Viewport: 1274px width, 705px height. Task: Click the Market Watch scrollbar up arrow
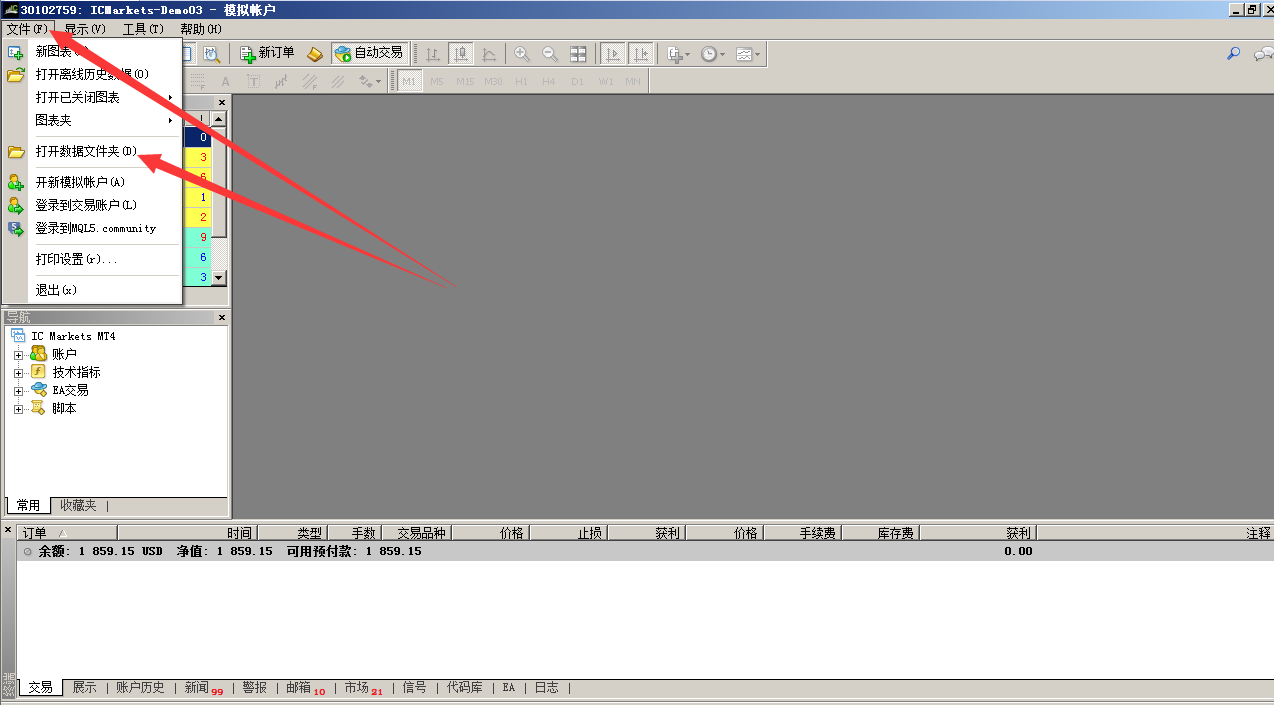[219, 118]
